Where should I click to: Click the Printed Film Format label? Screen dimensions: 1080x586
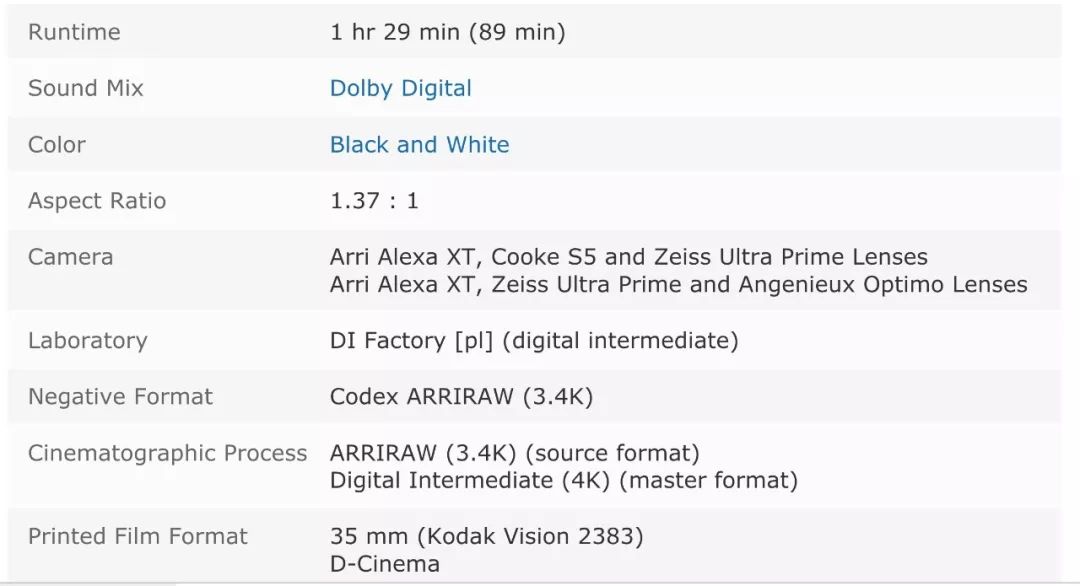[137, 536]
